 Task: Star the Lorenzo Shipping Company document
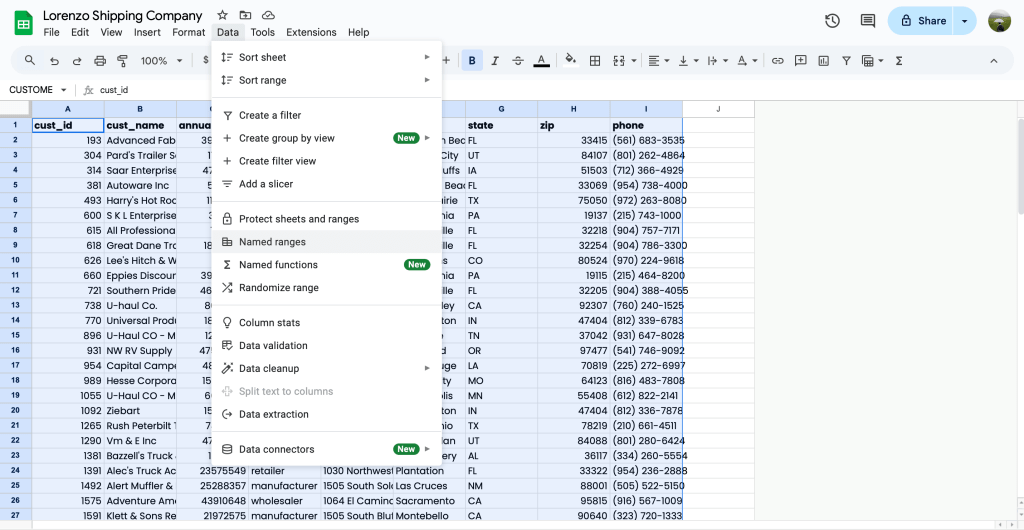[222, 15]
